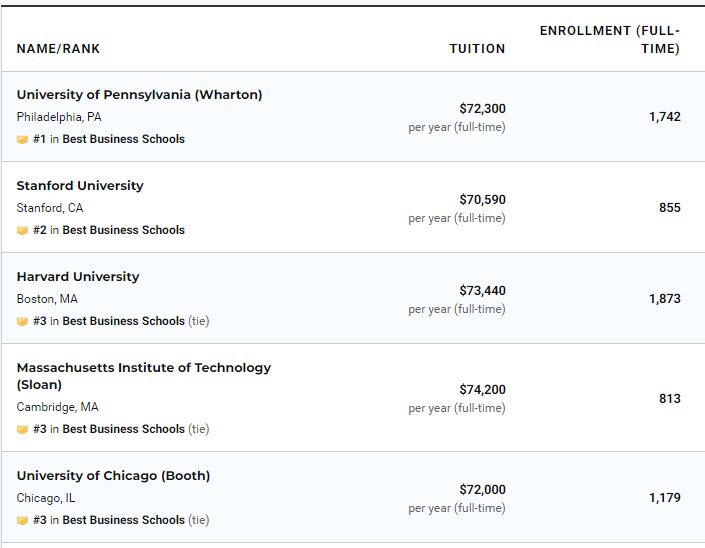The height and width of the screenshot is (548, 705).
Task: Click the 1,873 enrollment figure for Harvard
Action: pyautogui.click(x=664, y=299)
